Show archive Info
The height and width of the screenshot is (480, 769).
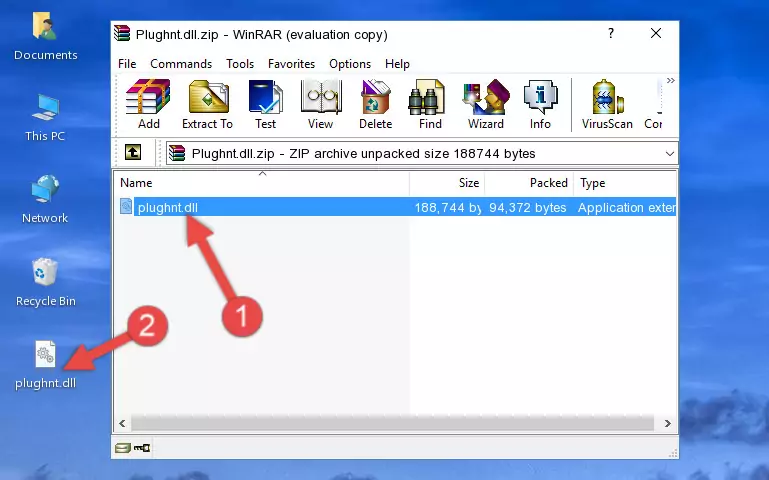point(540,104)
